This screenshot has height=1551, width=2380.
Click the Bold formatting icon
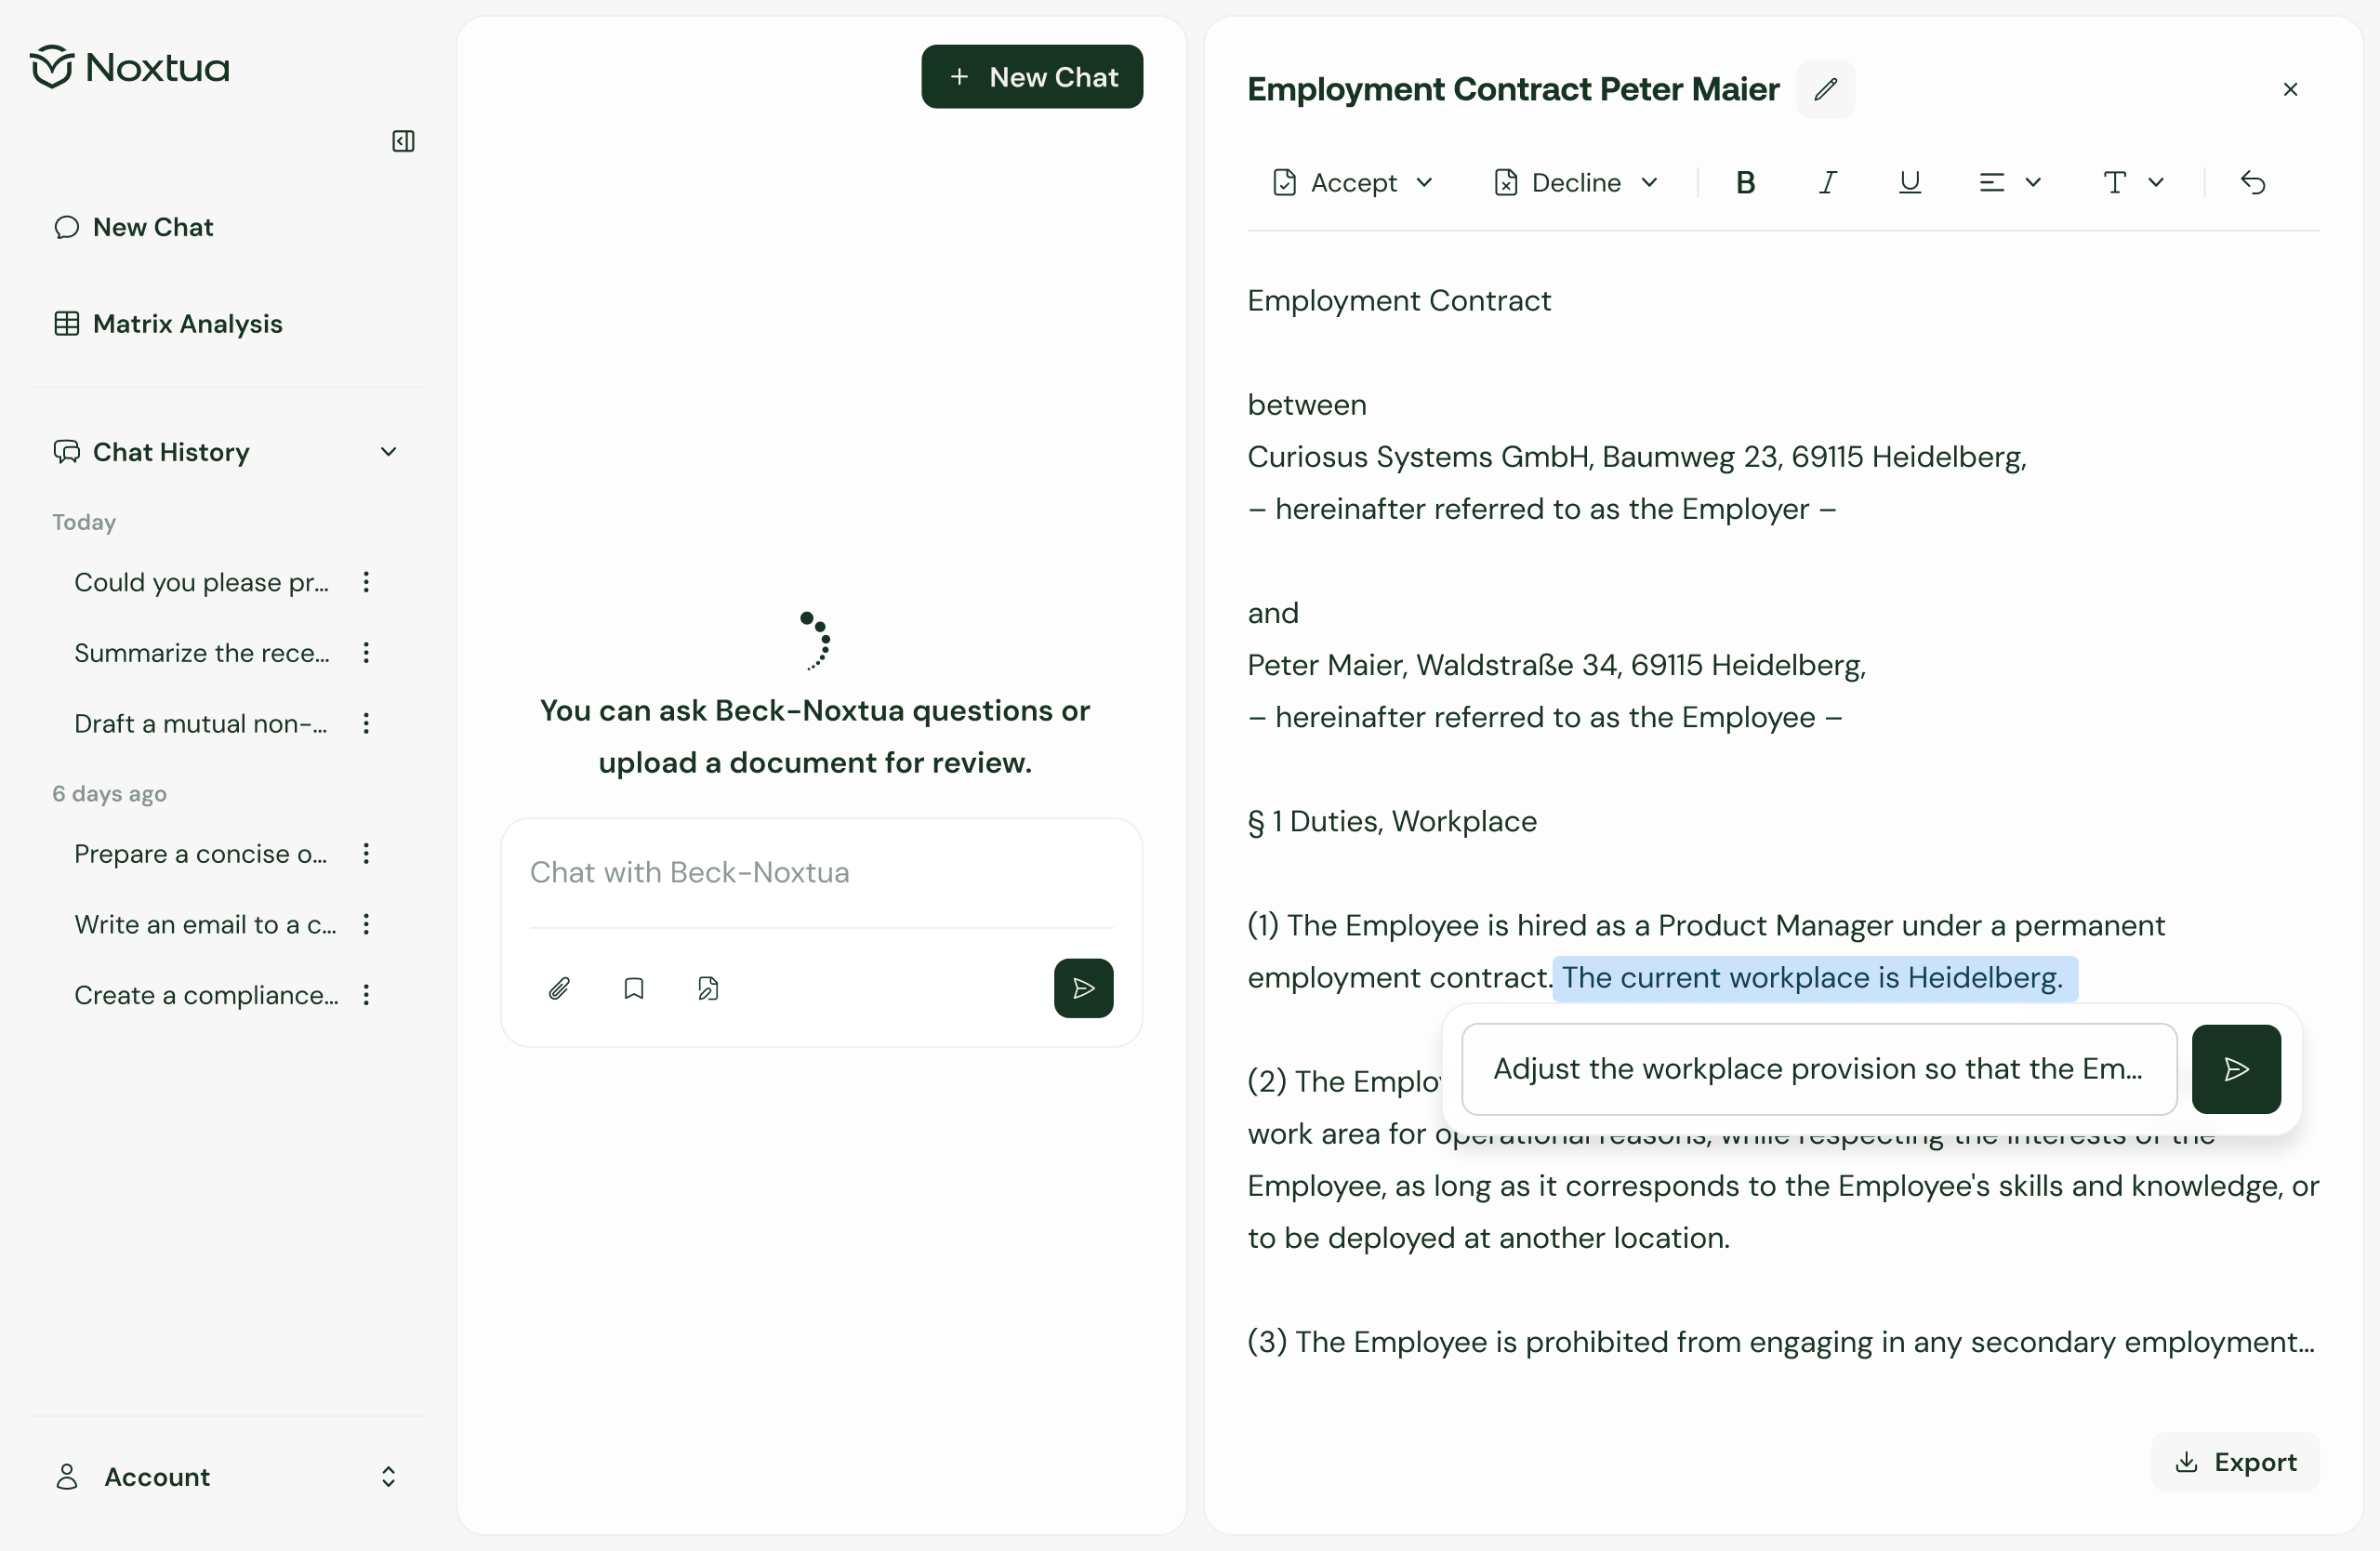pos(1745,182)
